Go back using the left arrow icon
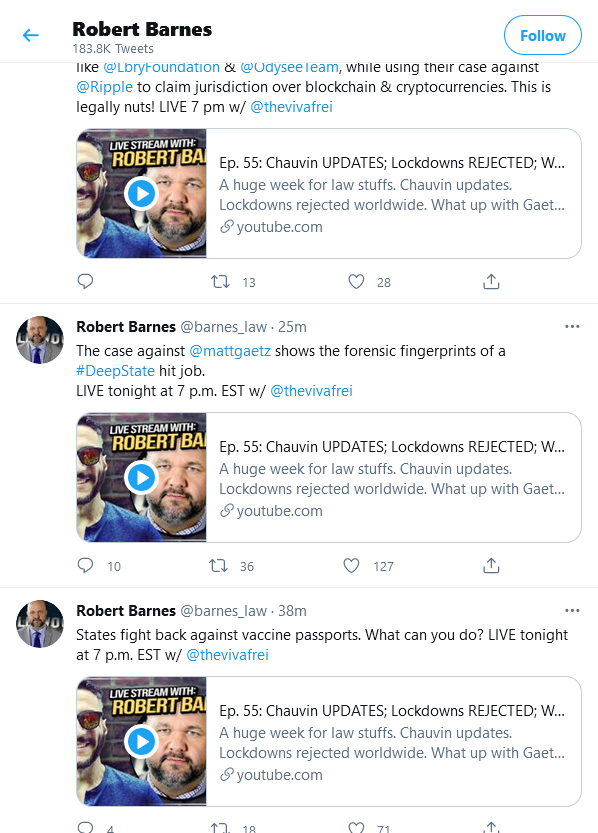 tap(31, 36)
